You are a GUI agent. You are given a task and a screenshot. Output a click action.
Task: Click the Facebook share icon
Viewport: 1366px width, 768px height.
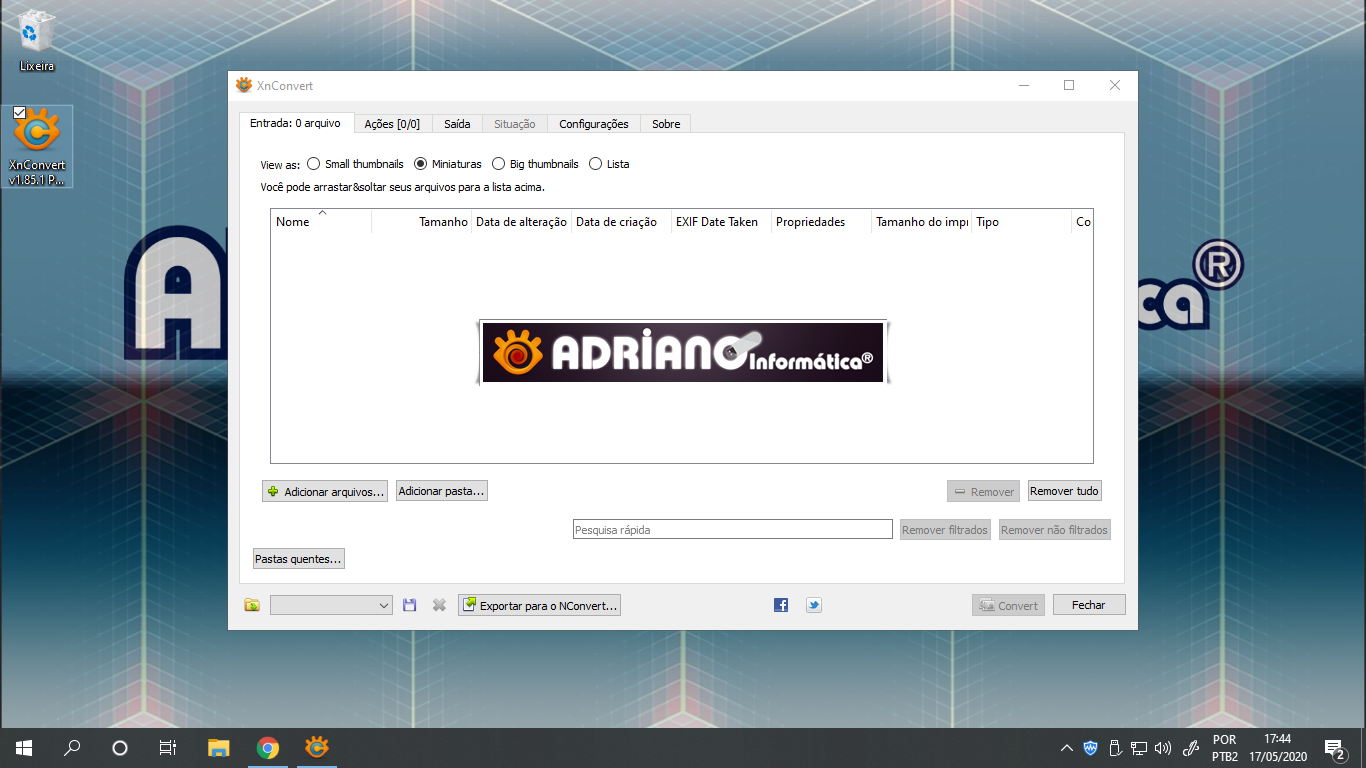780,604
